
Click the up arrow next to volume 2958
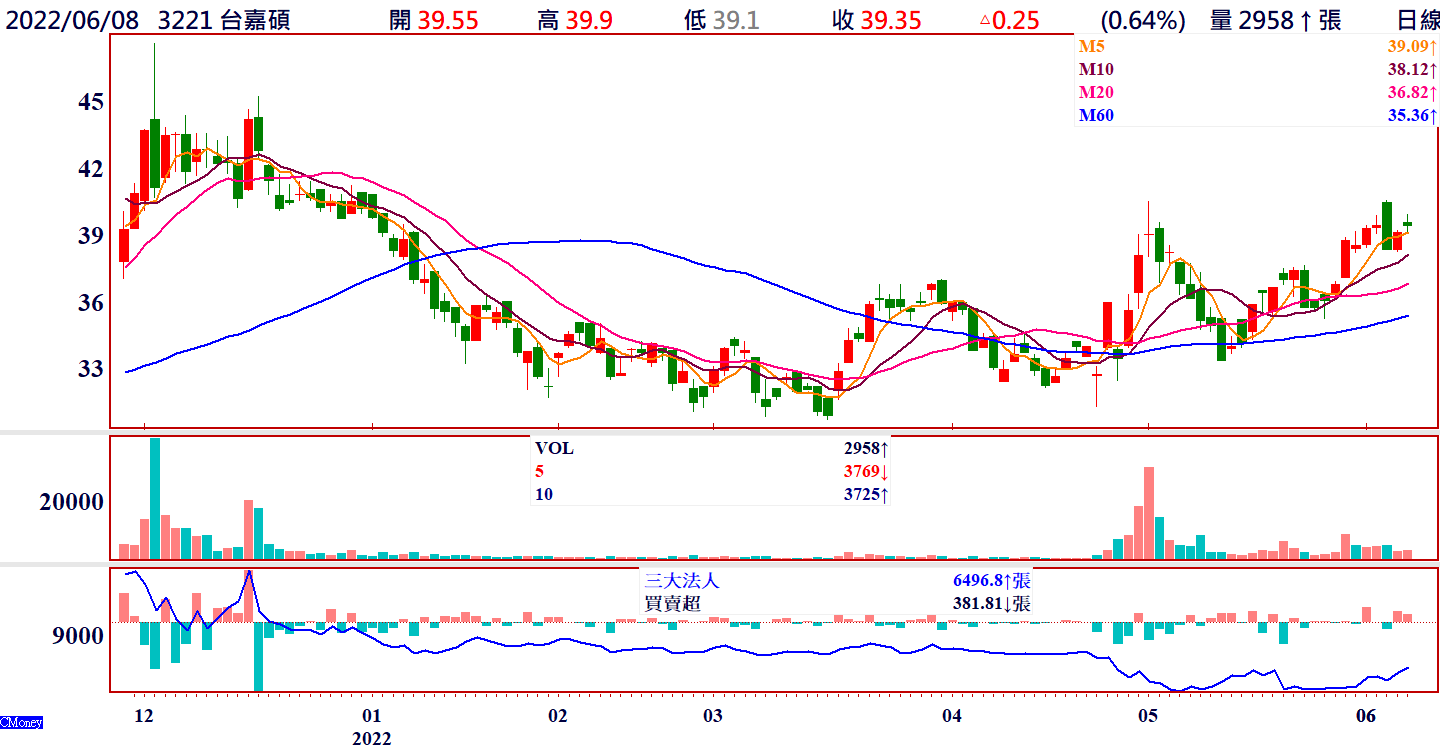1305,21
